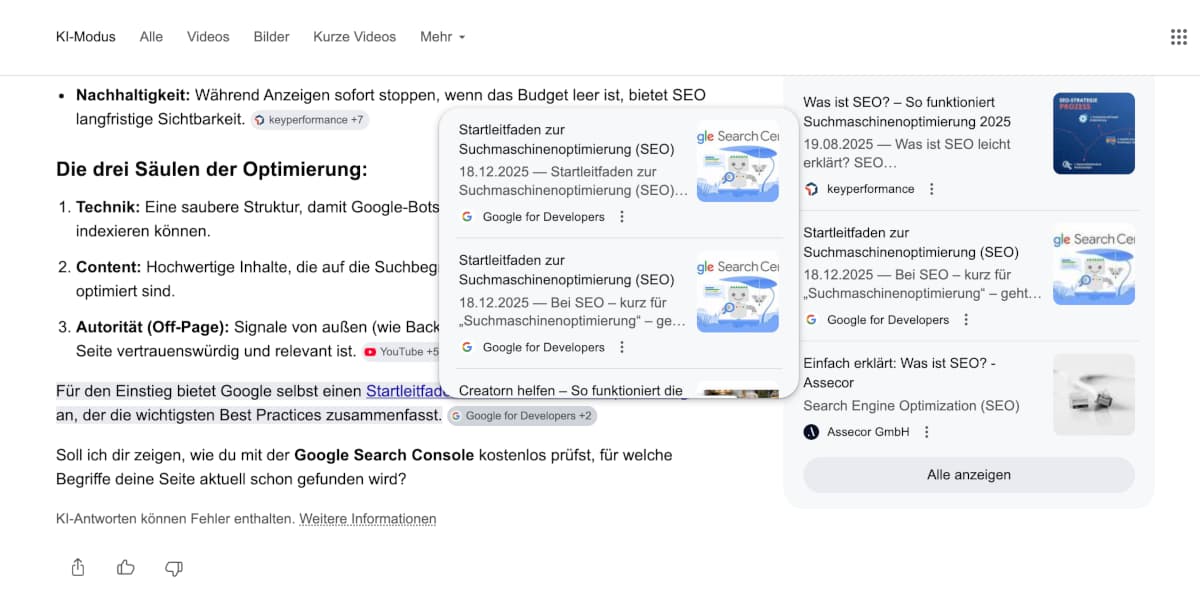This screenshot has height=594, width=1200.
Task: Click the Google for Developers favicon in the popup
Action: pos(465,216)
